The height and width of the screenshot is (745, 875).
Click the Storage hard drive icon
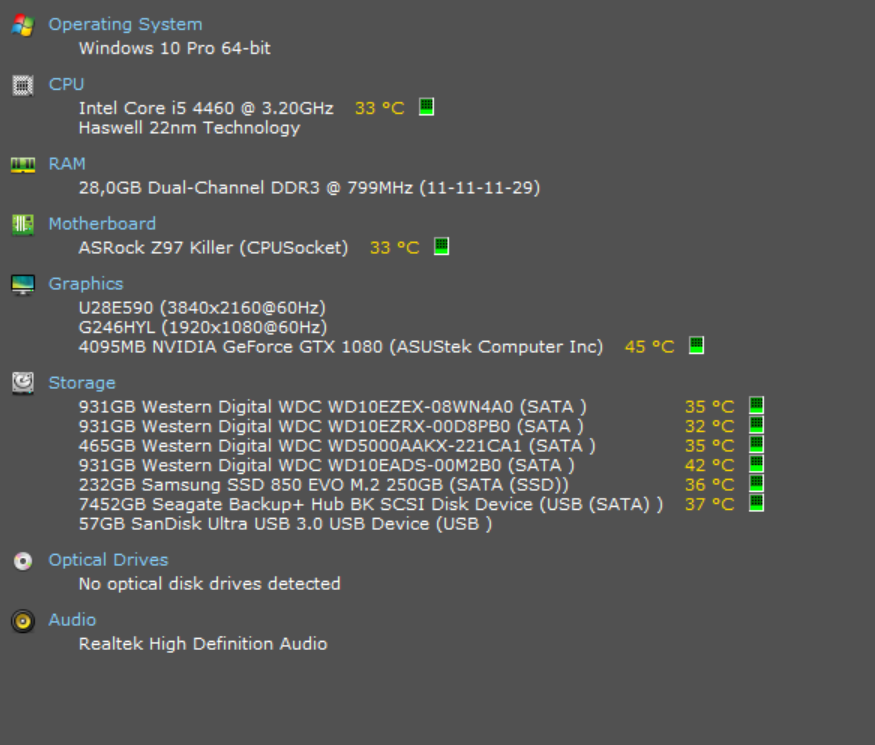point(23,383)
